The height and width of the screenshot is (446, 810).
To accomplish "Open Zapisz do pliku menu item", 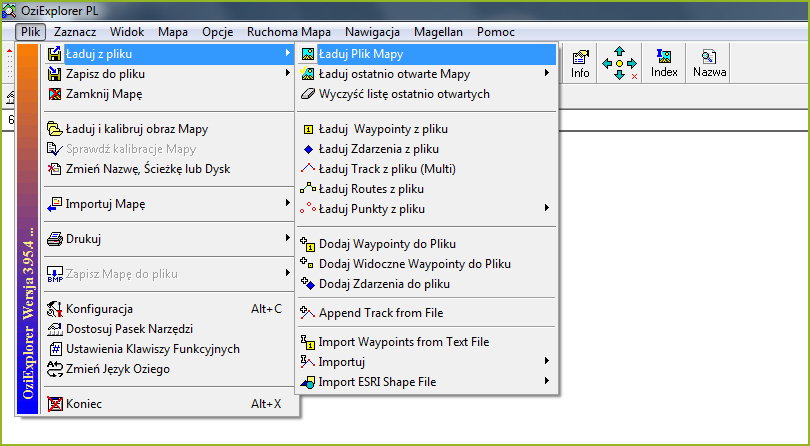I will 170,74.
